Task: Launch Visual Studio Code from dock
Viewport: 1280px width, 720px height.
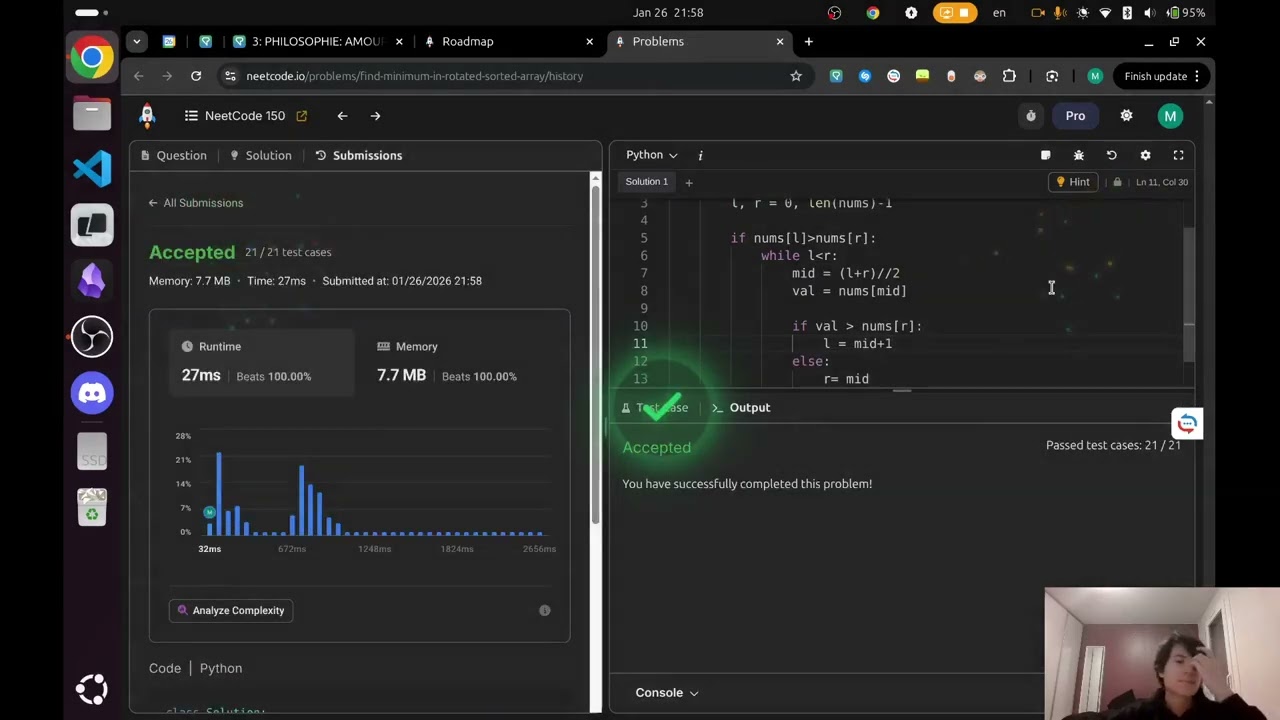Action: point(92,169)
